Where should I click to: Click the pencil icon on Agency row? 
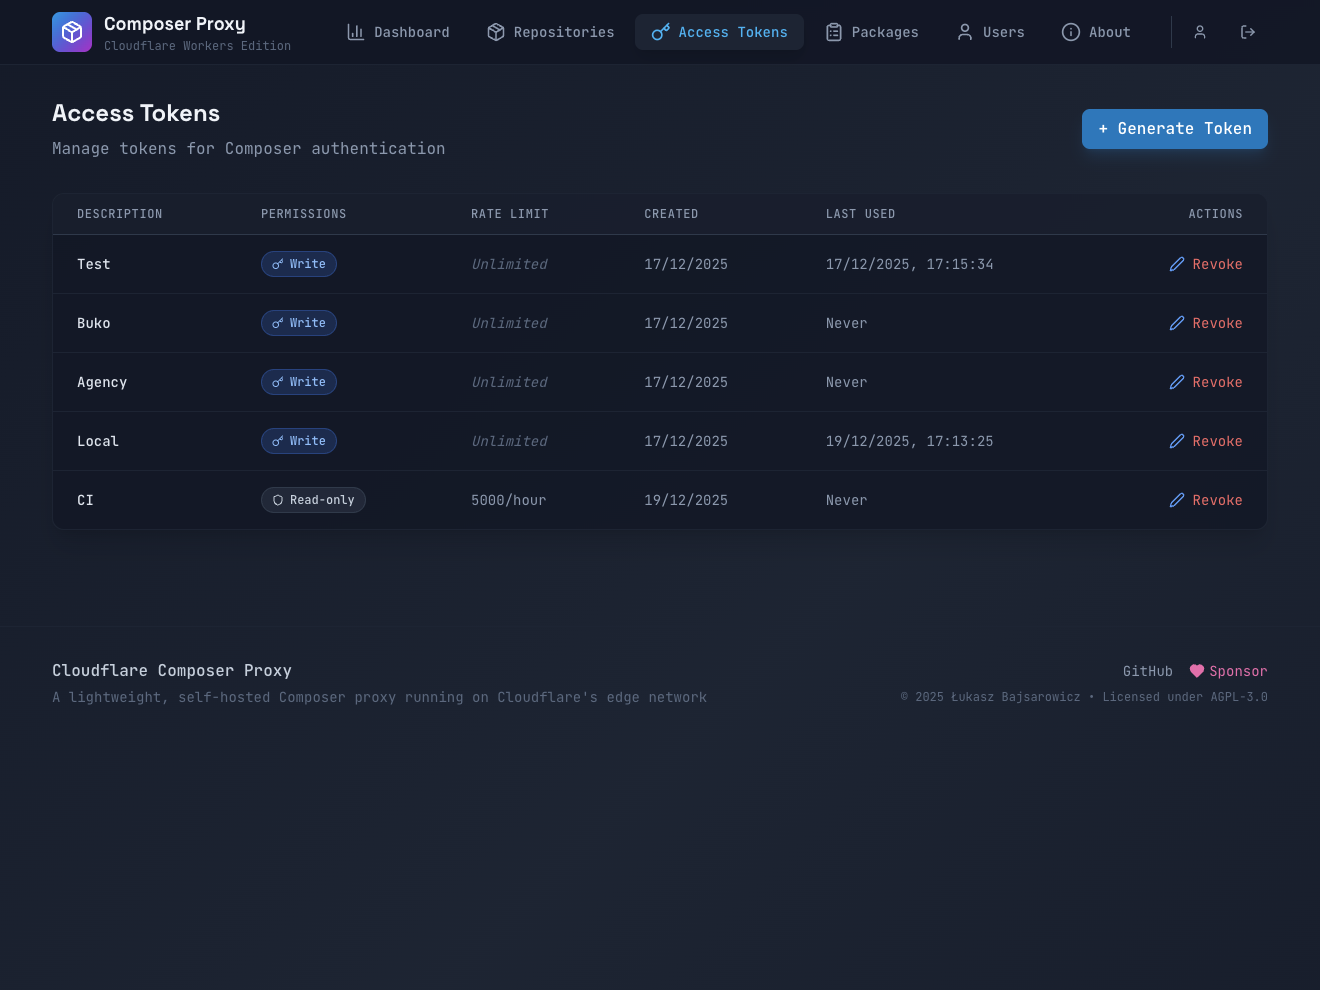pyautogui.click(x=1177, y=382)
